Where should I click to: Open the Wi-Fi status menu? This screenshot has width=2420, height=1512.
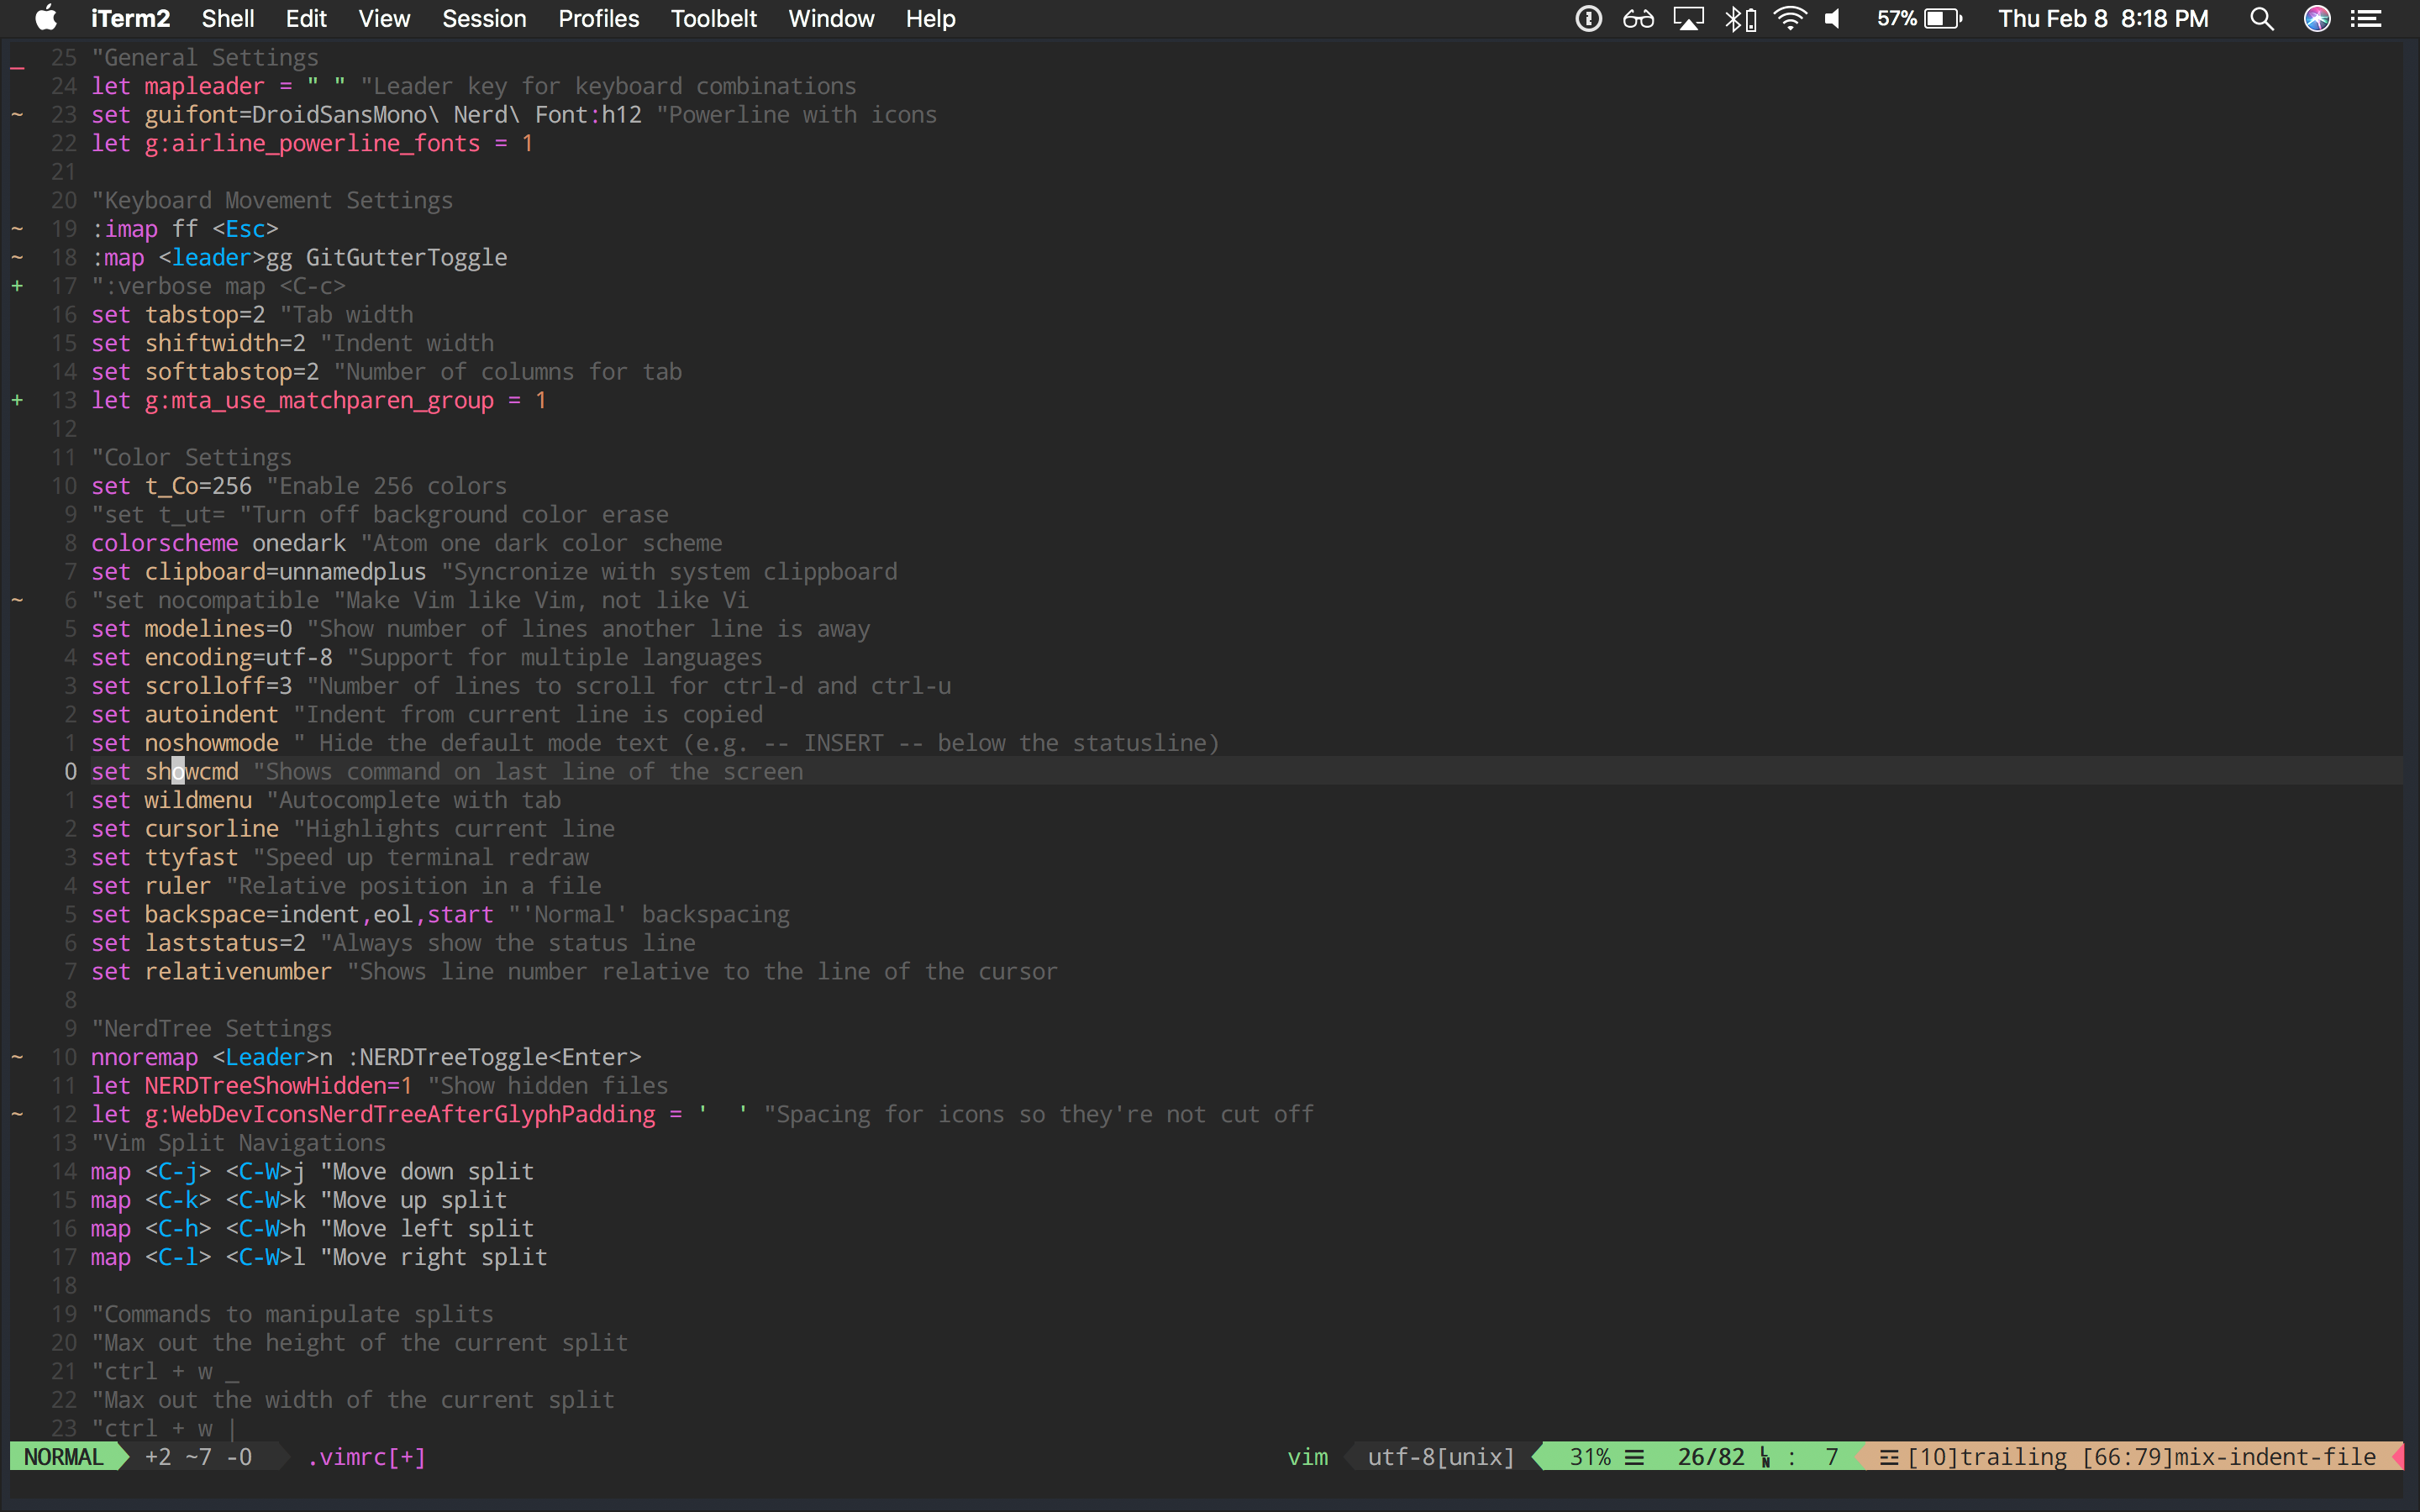[x=1790, y=18]
